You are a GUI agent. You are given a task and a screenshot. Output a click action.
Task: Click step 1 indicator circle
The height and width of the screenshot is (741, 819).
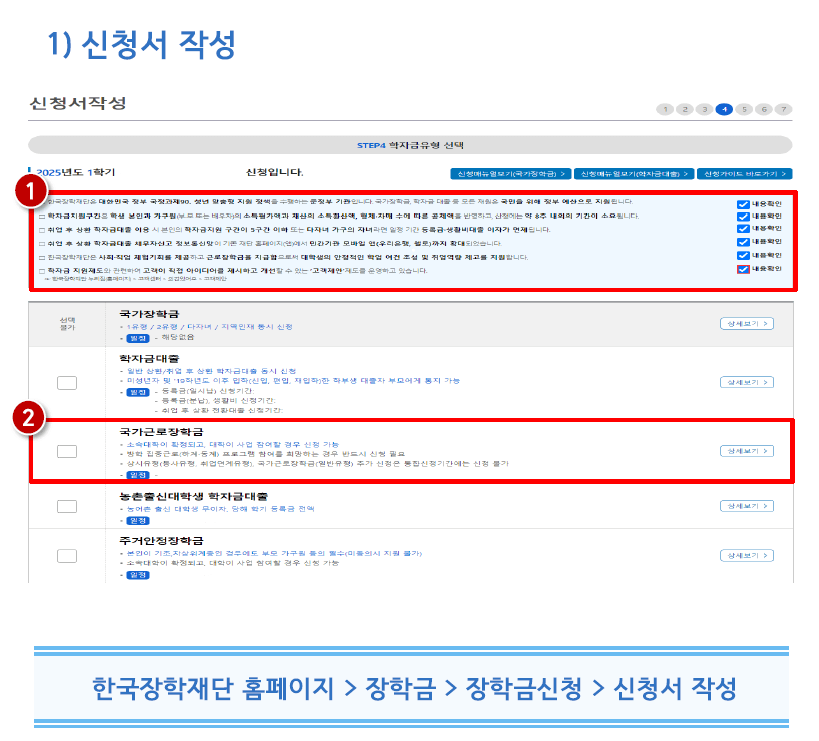(x=665, y=109)
